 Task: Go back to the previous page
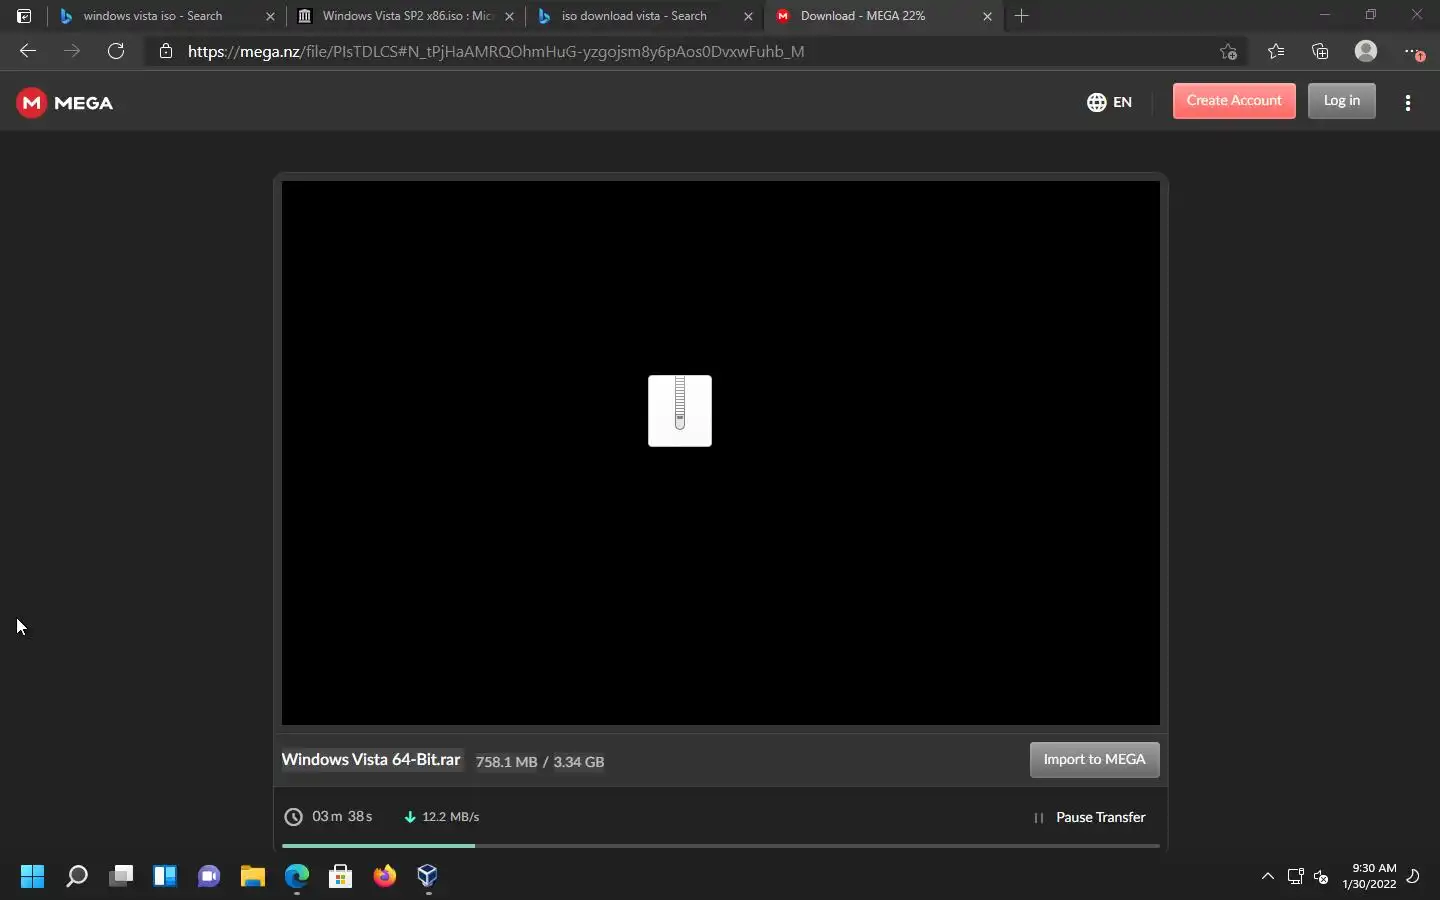click(28, 51)
